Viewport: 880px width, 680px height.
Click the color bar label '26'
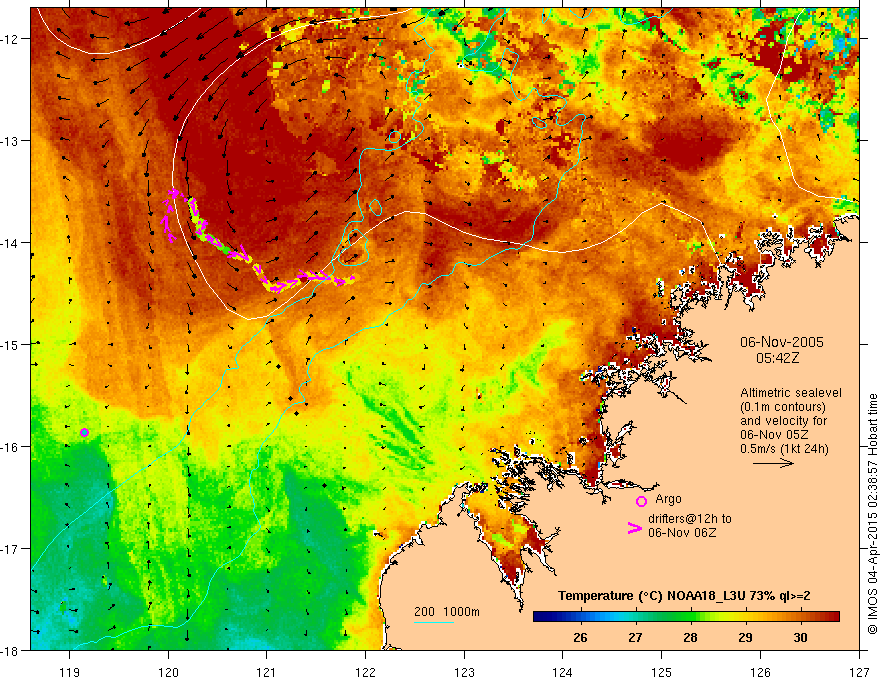[580, 637]
